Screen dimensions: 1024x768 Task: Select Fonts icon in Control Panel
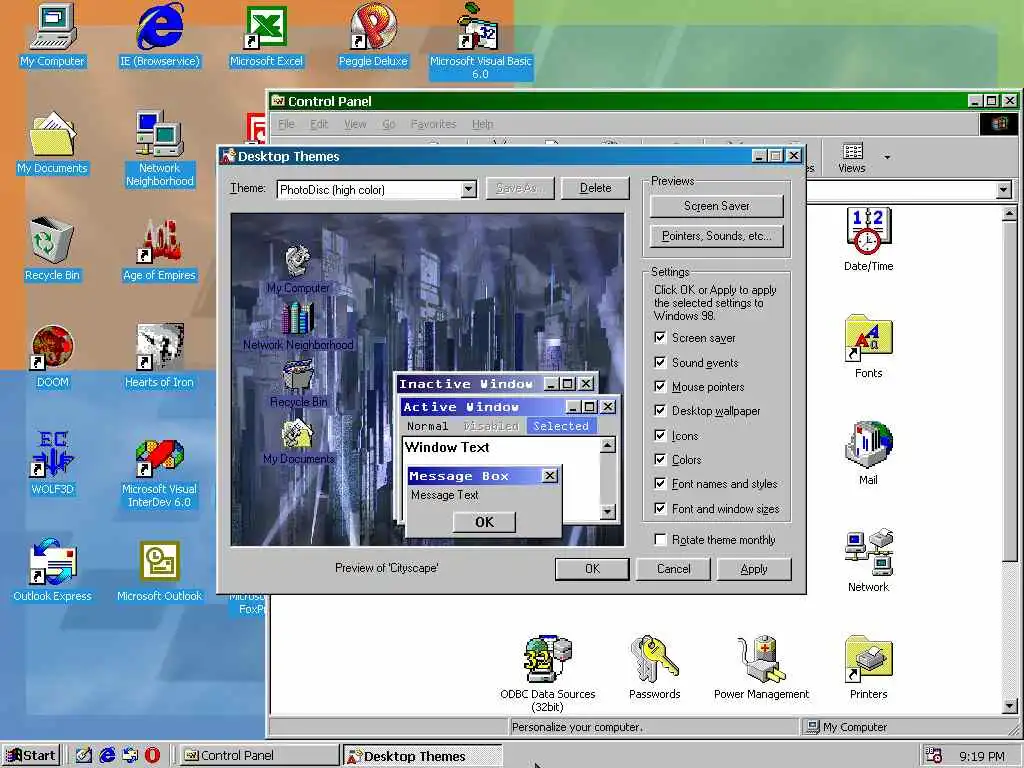point(869,346)
